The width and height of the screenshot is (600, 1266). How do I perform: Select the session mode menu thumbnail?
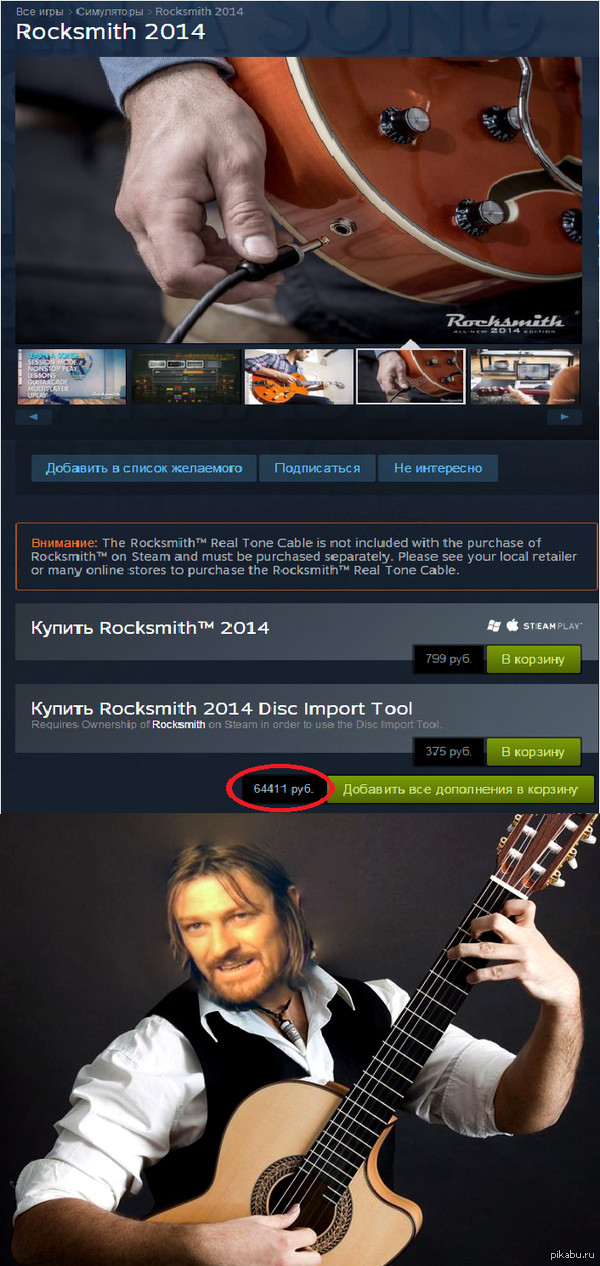pos(72,376)
